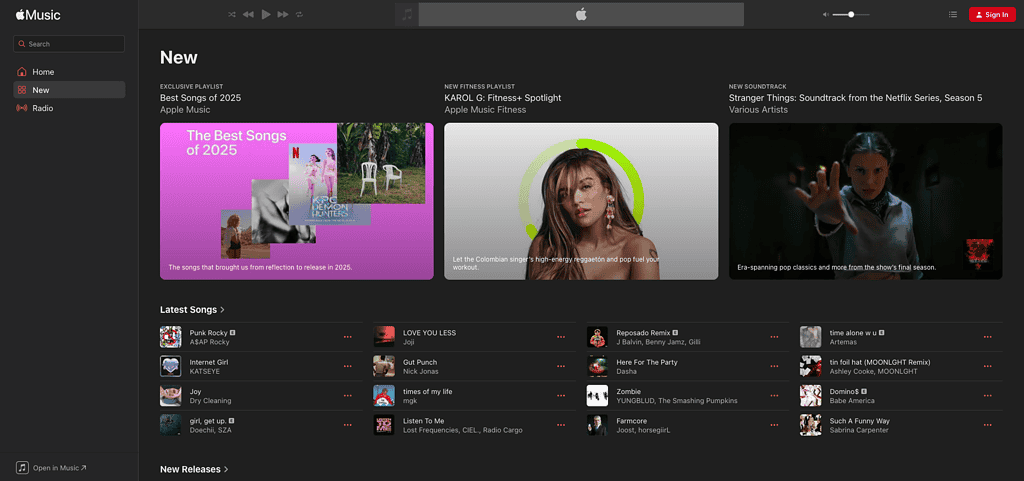Play time alone w u artwork

point(810,337)
